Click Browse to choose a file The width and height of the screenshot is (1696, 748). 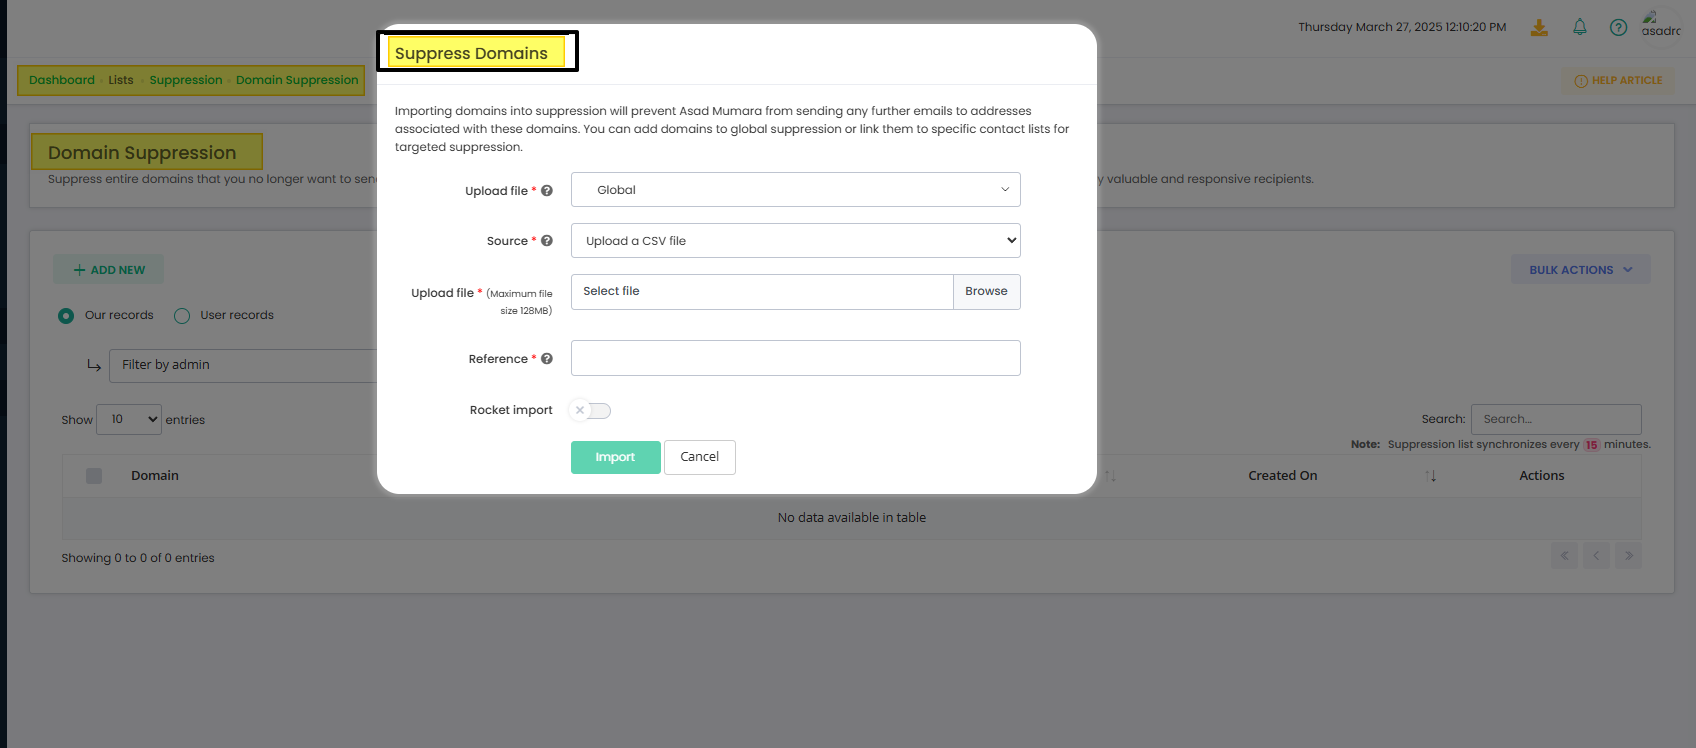pyautogui.click(x=987, y=291)
